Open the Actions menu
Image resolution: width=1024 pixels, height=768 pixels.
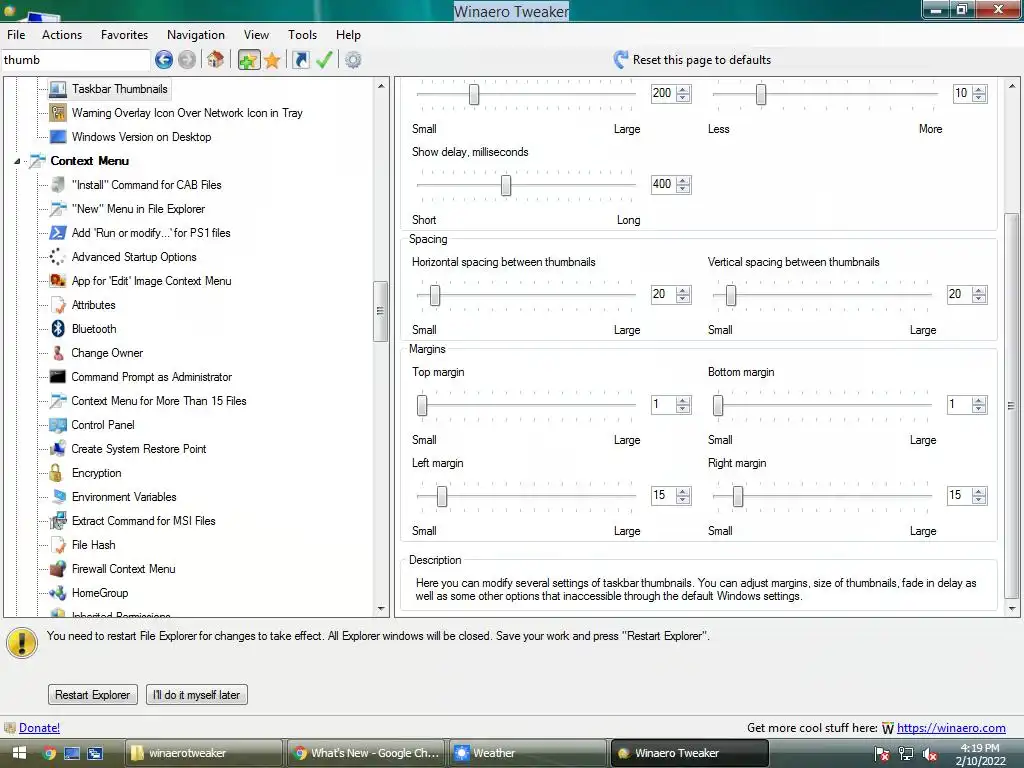62,35
